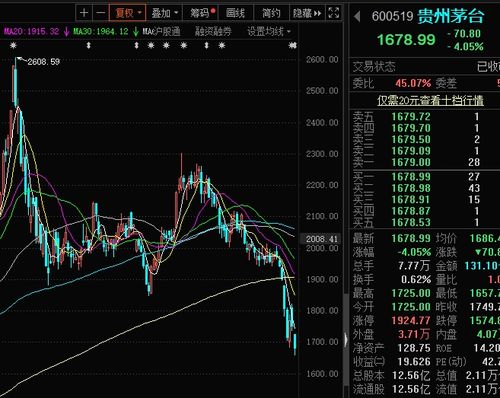Select the 买四 bid row at 1678.87
The width and height of the screenshot is (500, 398).
[424, 211]
